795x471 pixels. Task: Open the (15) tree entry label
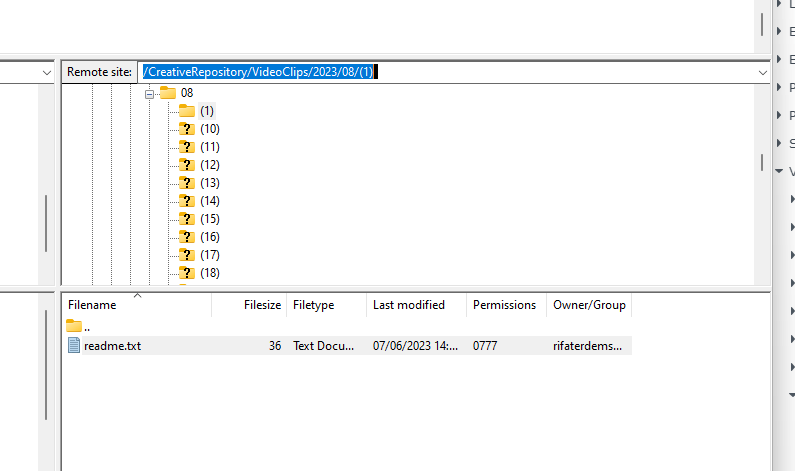coord(210,219)
